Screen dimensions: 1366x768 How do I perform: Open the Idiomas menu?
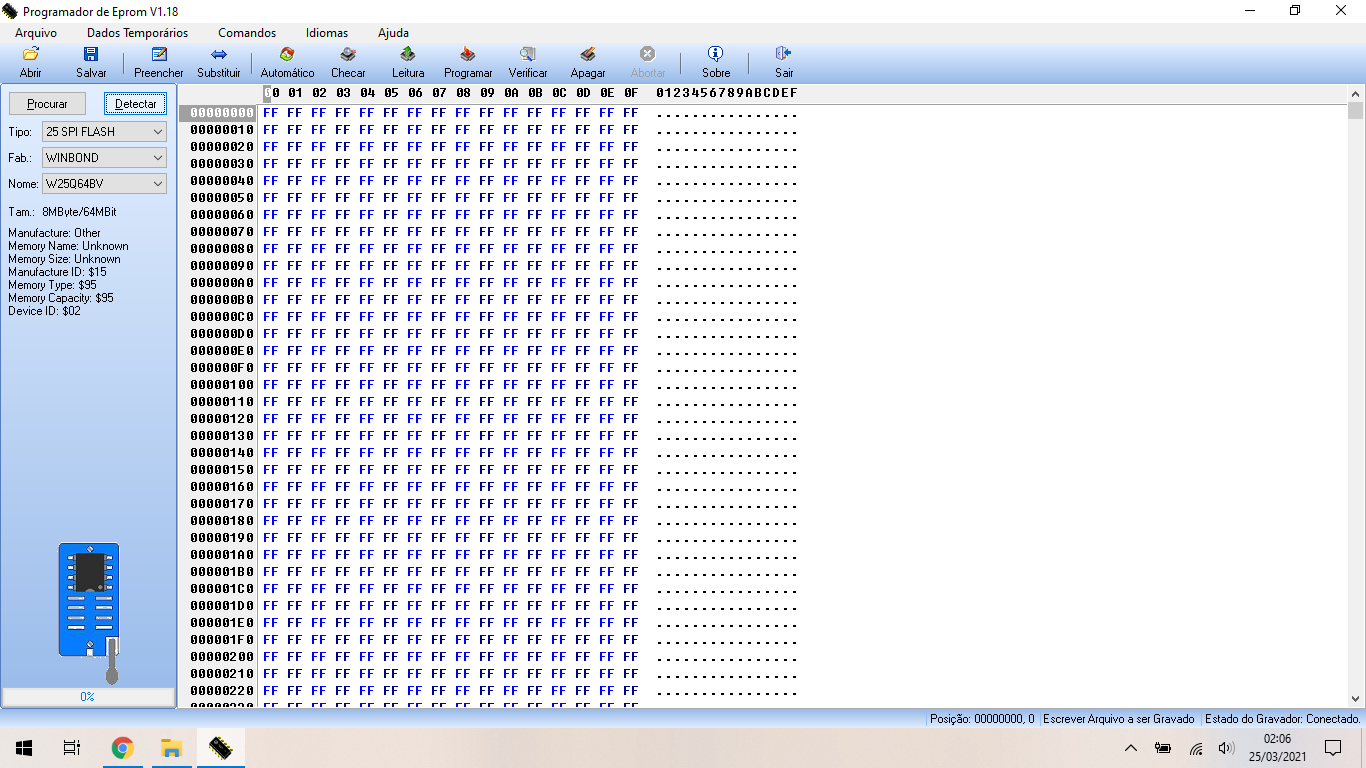point(327,33)
